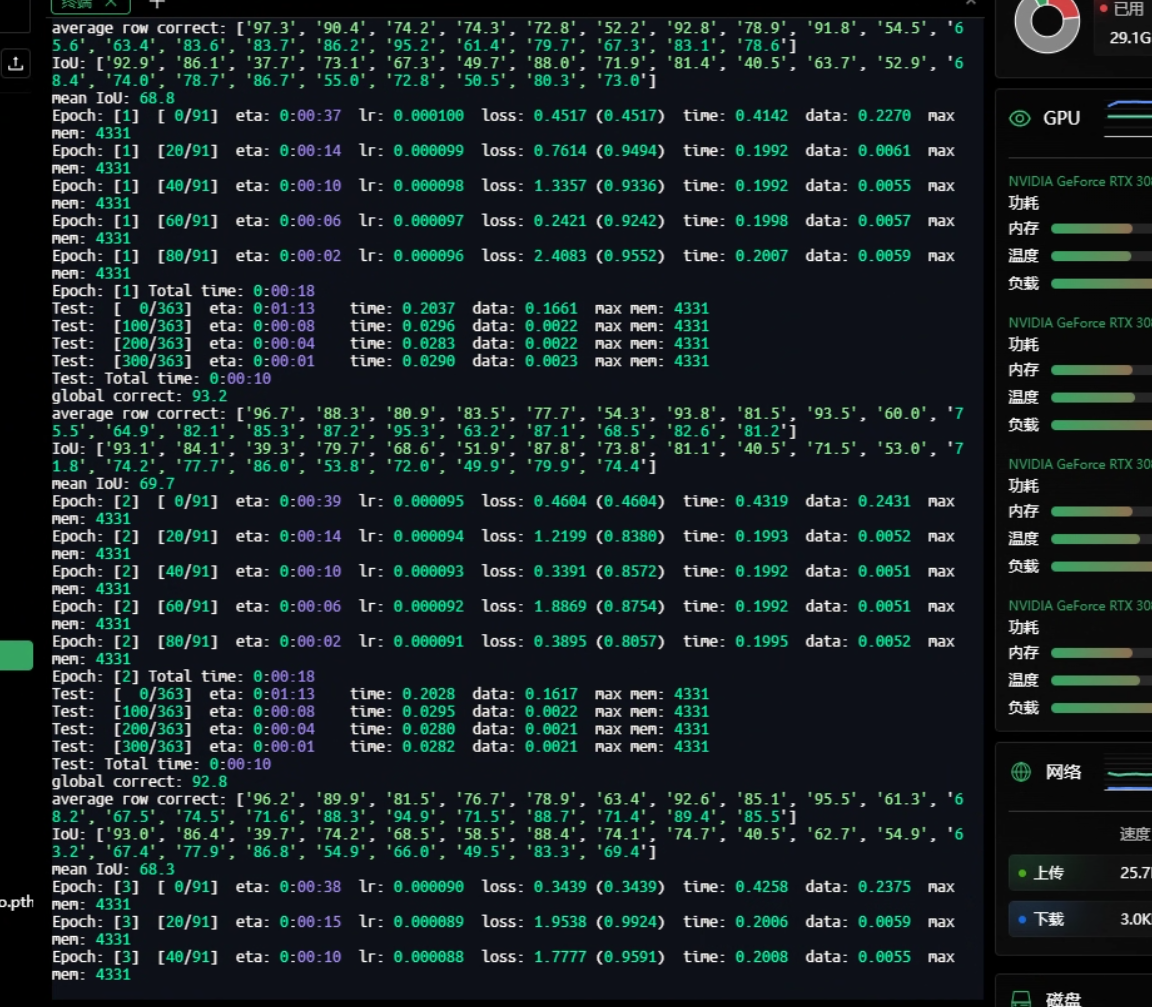Click the fourth GPU card's 内存 bar
1152x1007 pixels.
pyautogui.click(x=1101, y=653)
